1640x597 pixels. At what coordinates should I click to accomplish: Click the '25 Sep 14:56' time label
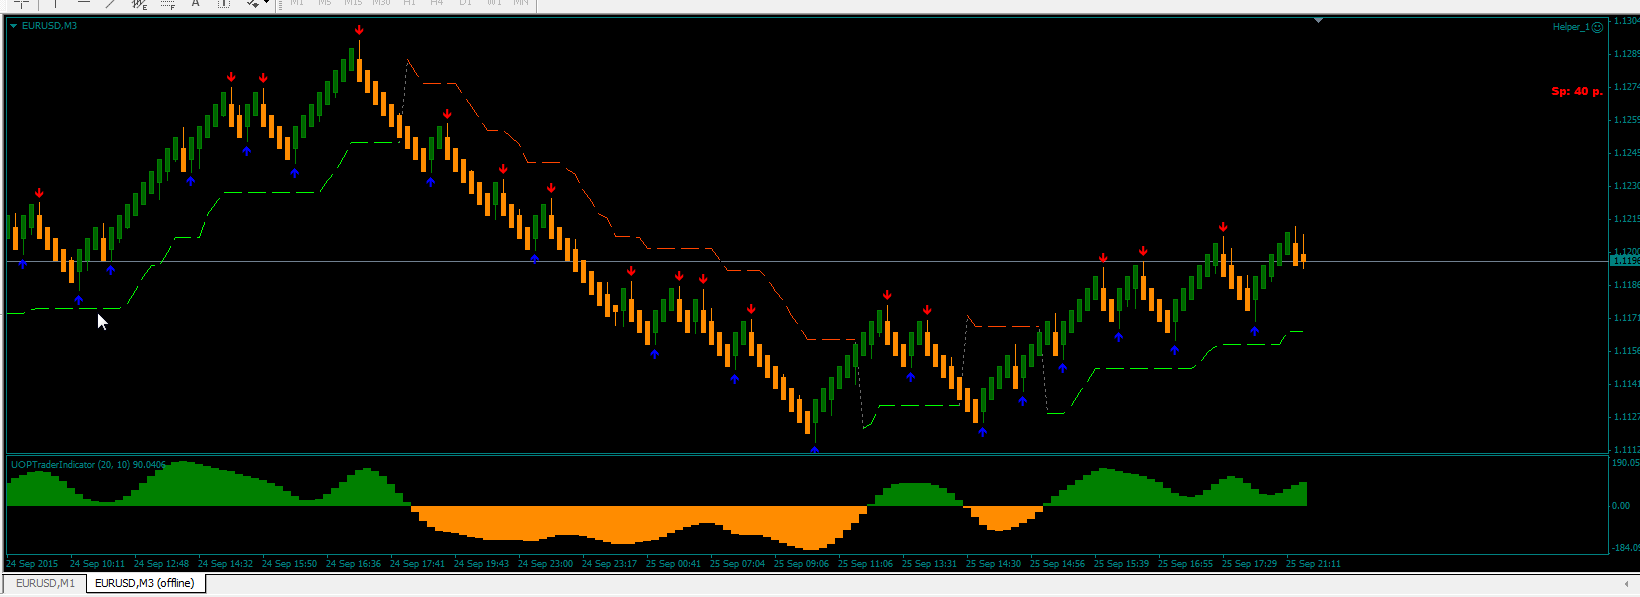[x=1057, y=564]
